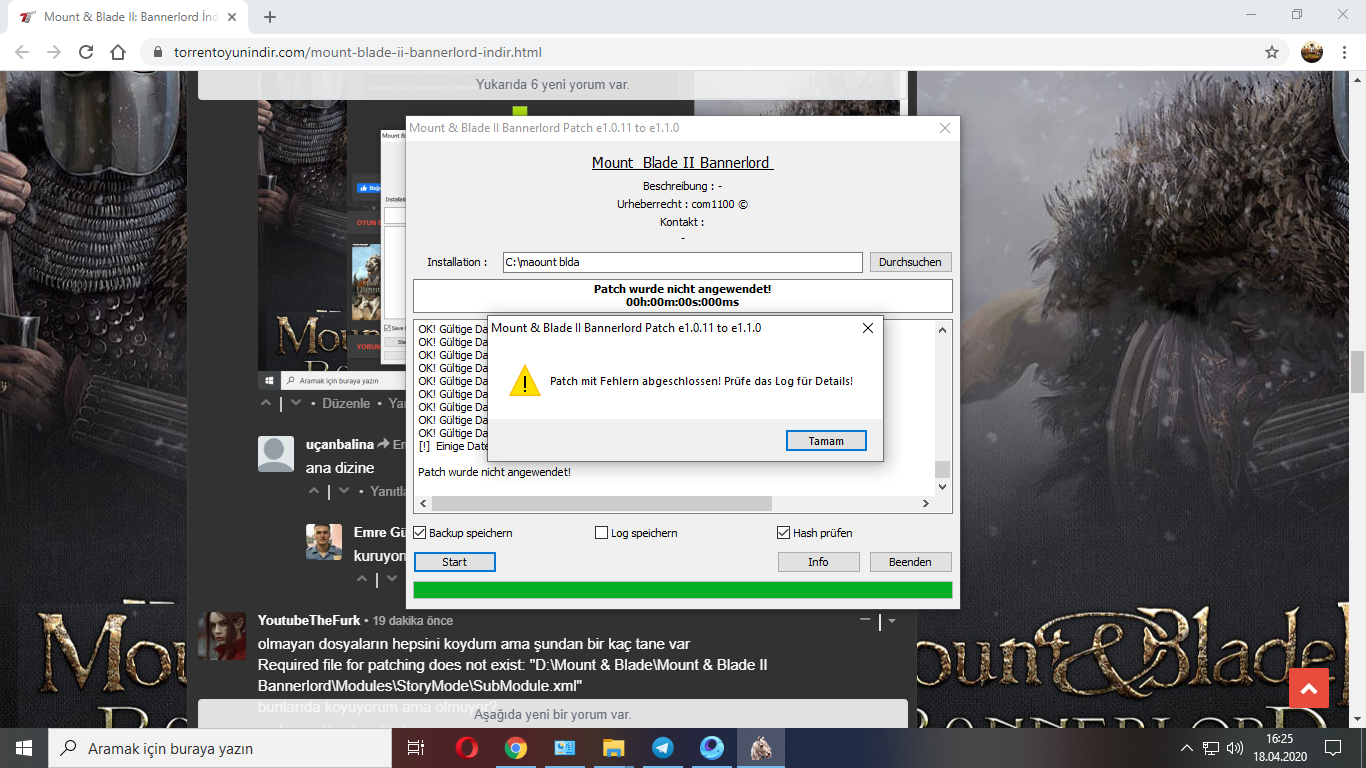Viewport: 1366px width, 768px height.
Task: Show hidden system tray icons
Action: pos(1187,748)
